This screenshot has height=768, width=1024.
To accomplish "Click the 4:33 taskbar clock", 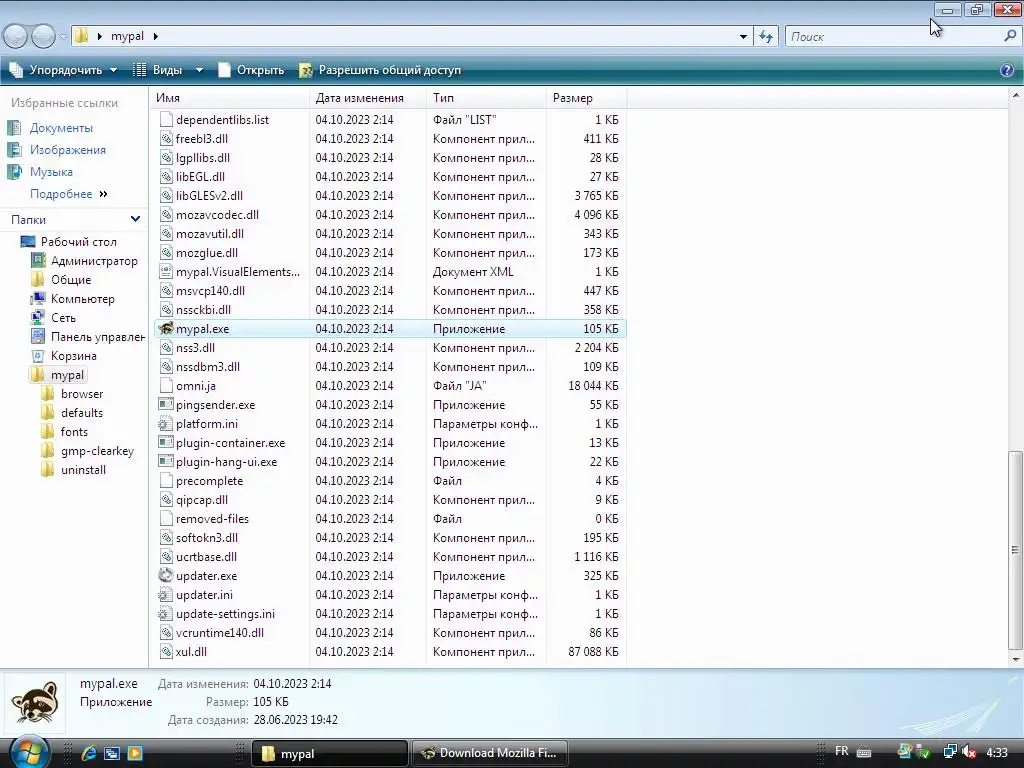I will click(x=997, y=752).
